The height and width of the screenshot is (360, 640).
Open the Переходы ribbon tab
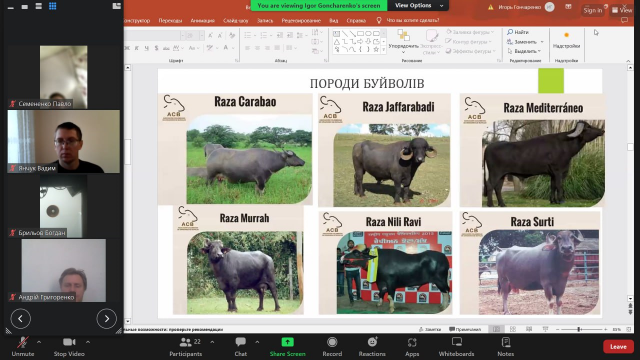(x=170, y=20)
